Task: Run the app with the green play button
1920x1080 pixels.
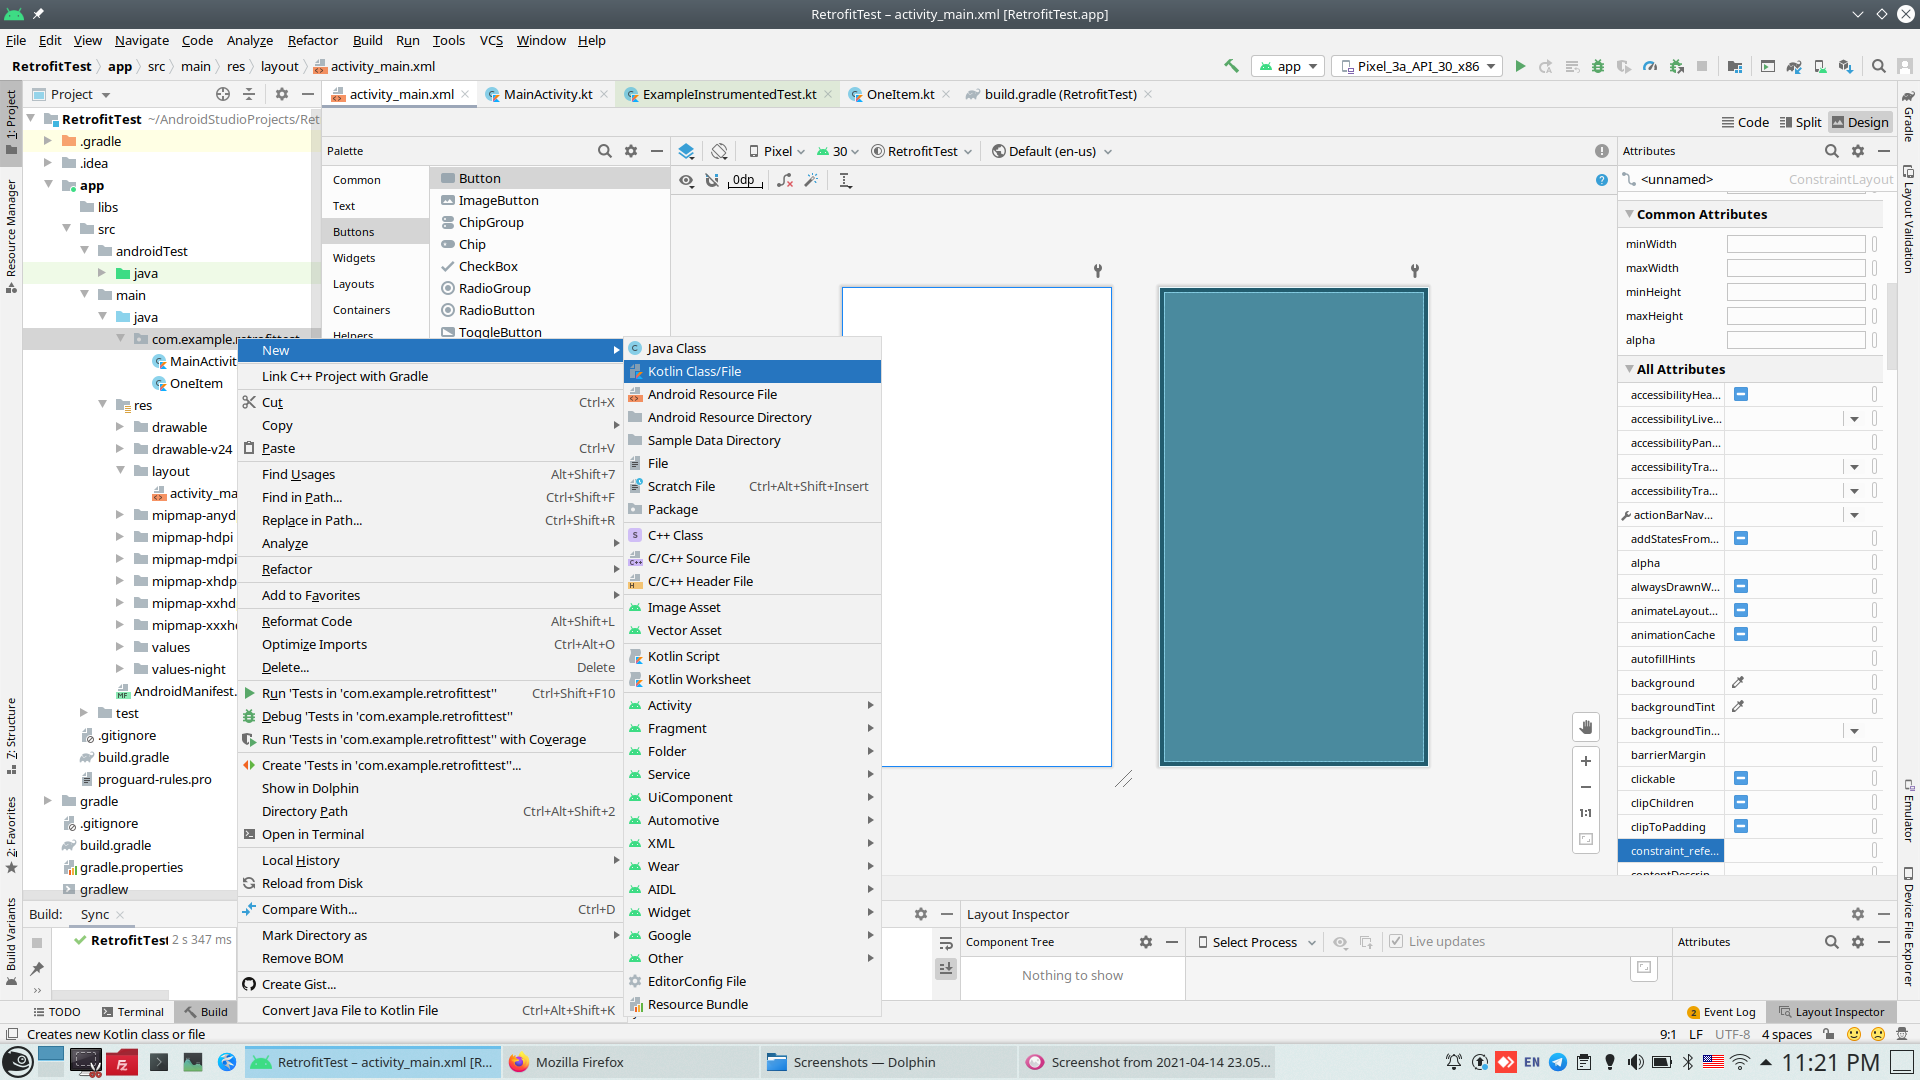Action: point(1520,66)
